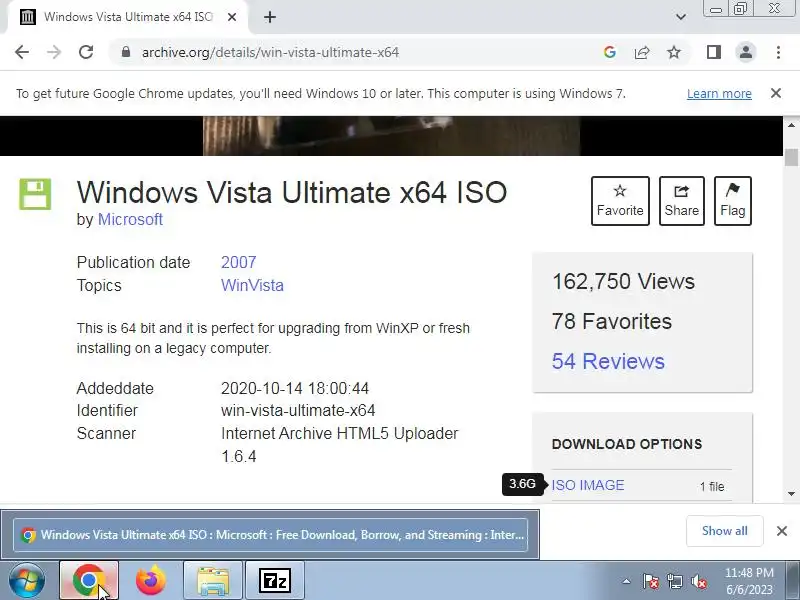Show hidden tray icons arrow
This screenshot has width=800, height=600.
[627, 581]
